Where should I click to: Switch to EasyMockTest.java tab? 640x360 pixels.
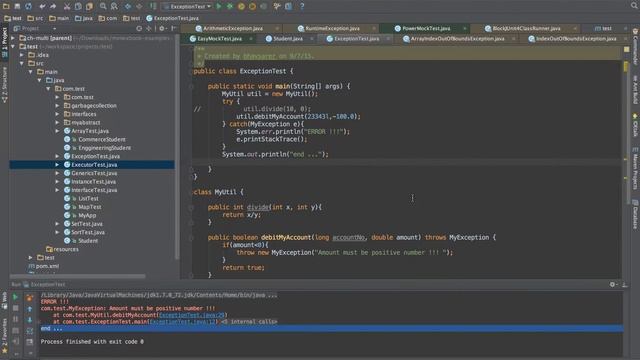point(220,39)
